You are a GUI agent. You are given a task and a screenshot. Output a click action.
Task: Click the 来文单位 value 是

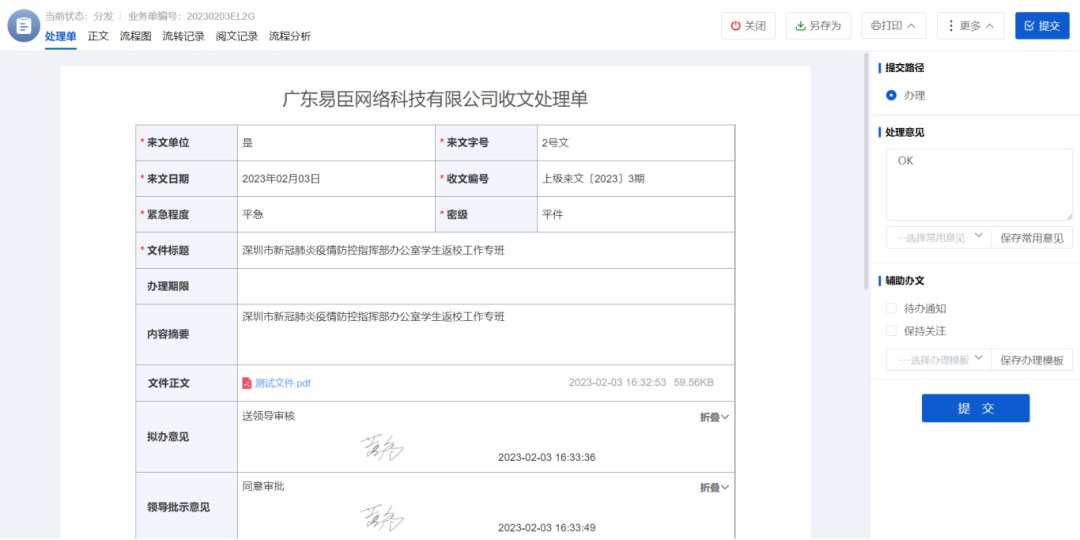coord(248,143)
